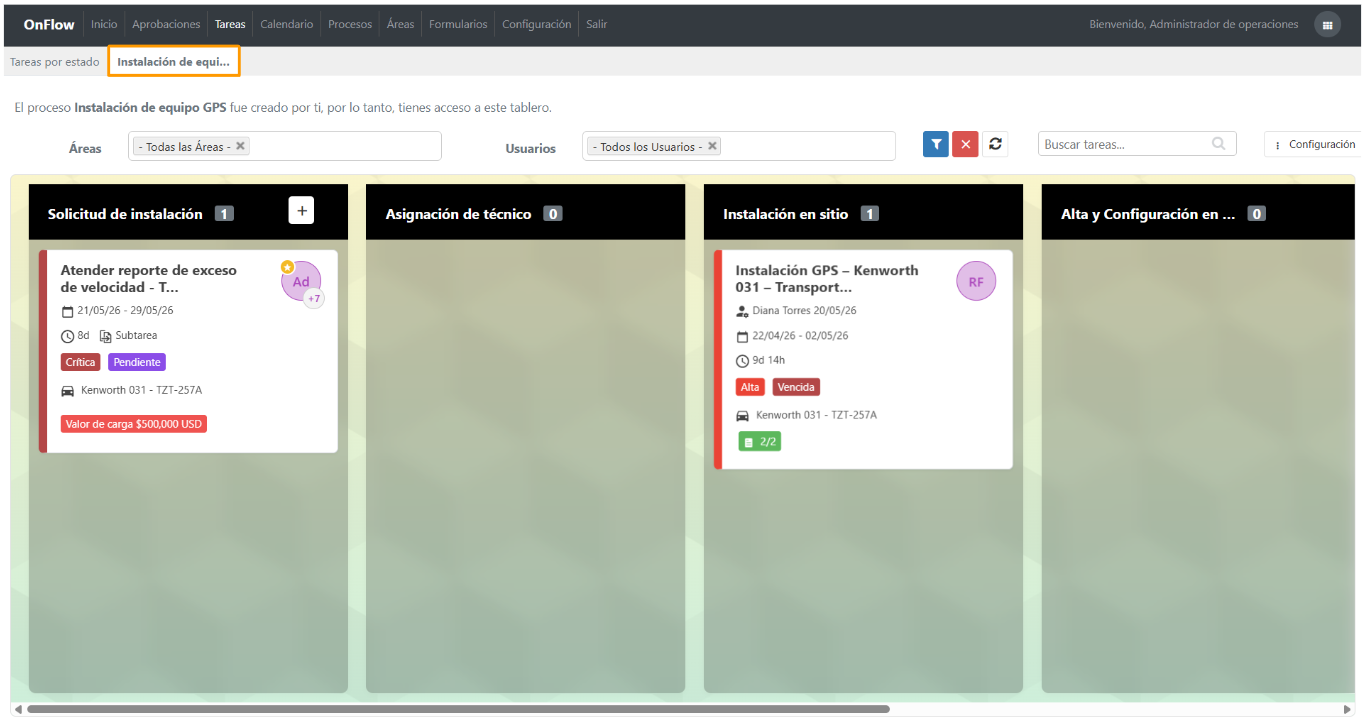Click the 'Alta' priority tag
This screenshot has height=727, width=1365.
pyautogui.click(x=750, y=387)
